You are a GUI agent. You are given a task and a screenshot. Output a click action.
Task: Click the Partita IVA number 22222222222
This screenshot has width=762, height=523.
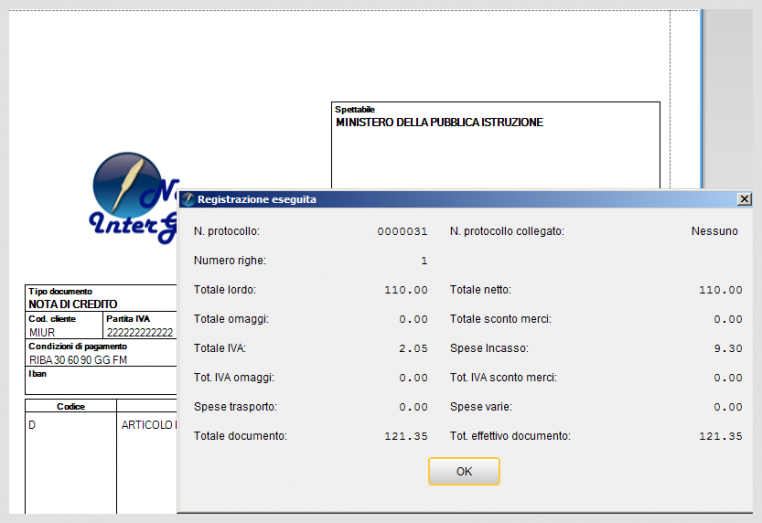(140, 332)
